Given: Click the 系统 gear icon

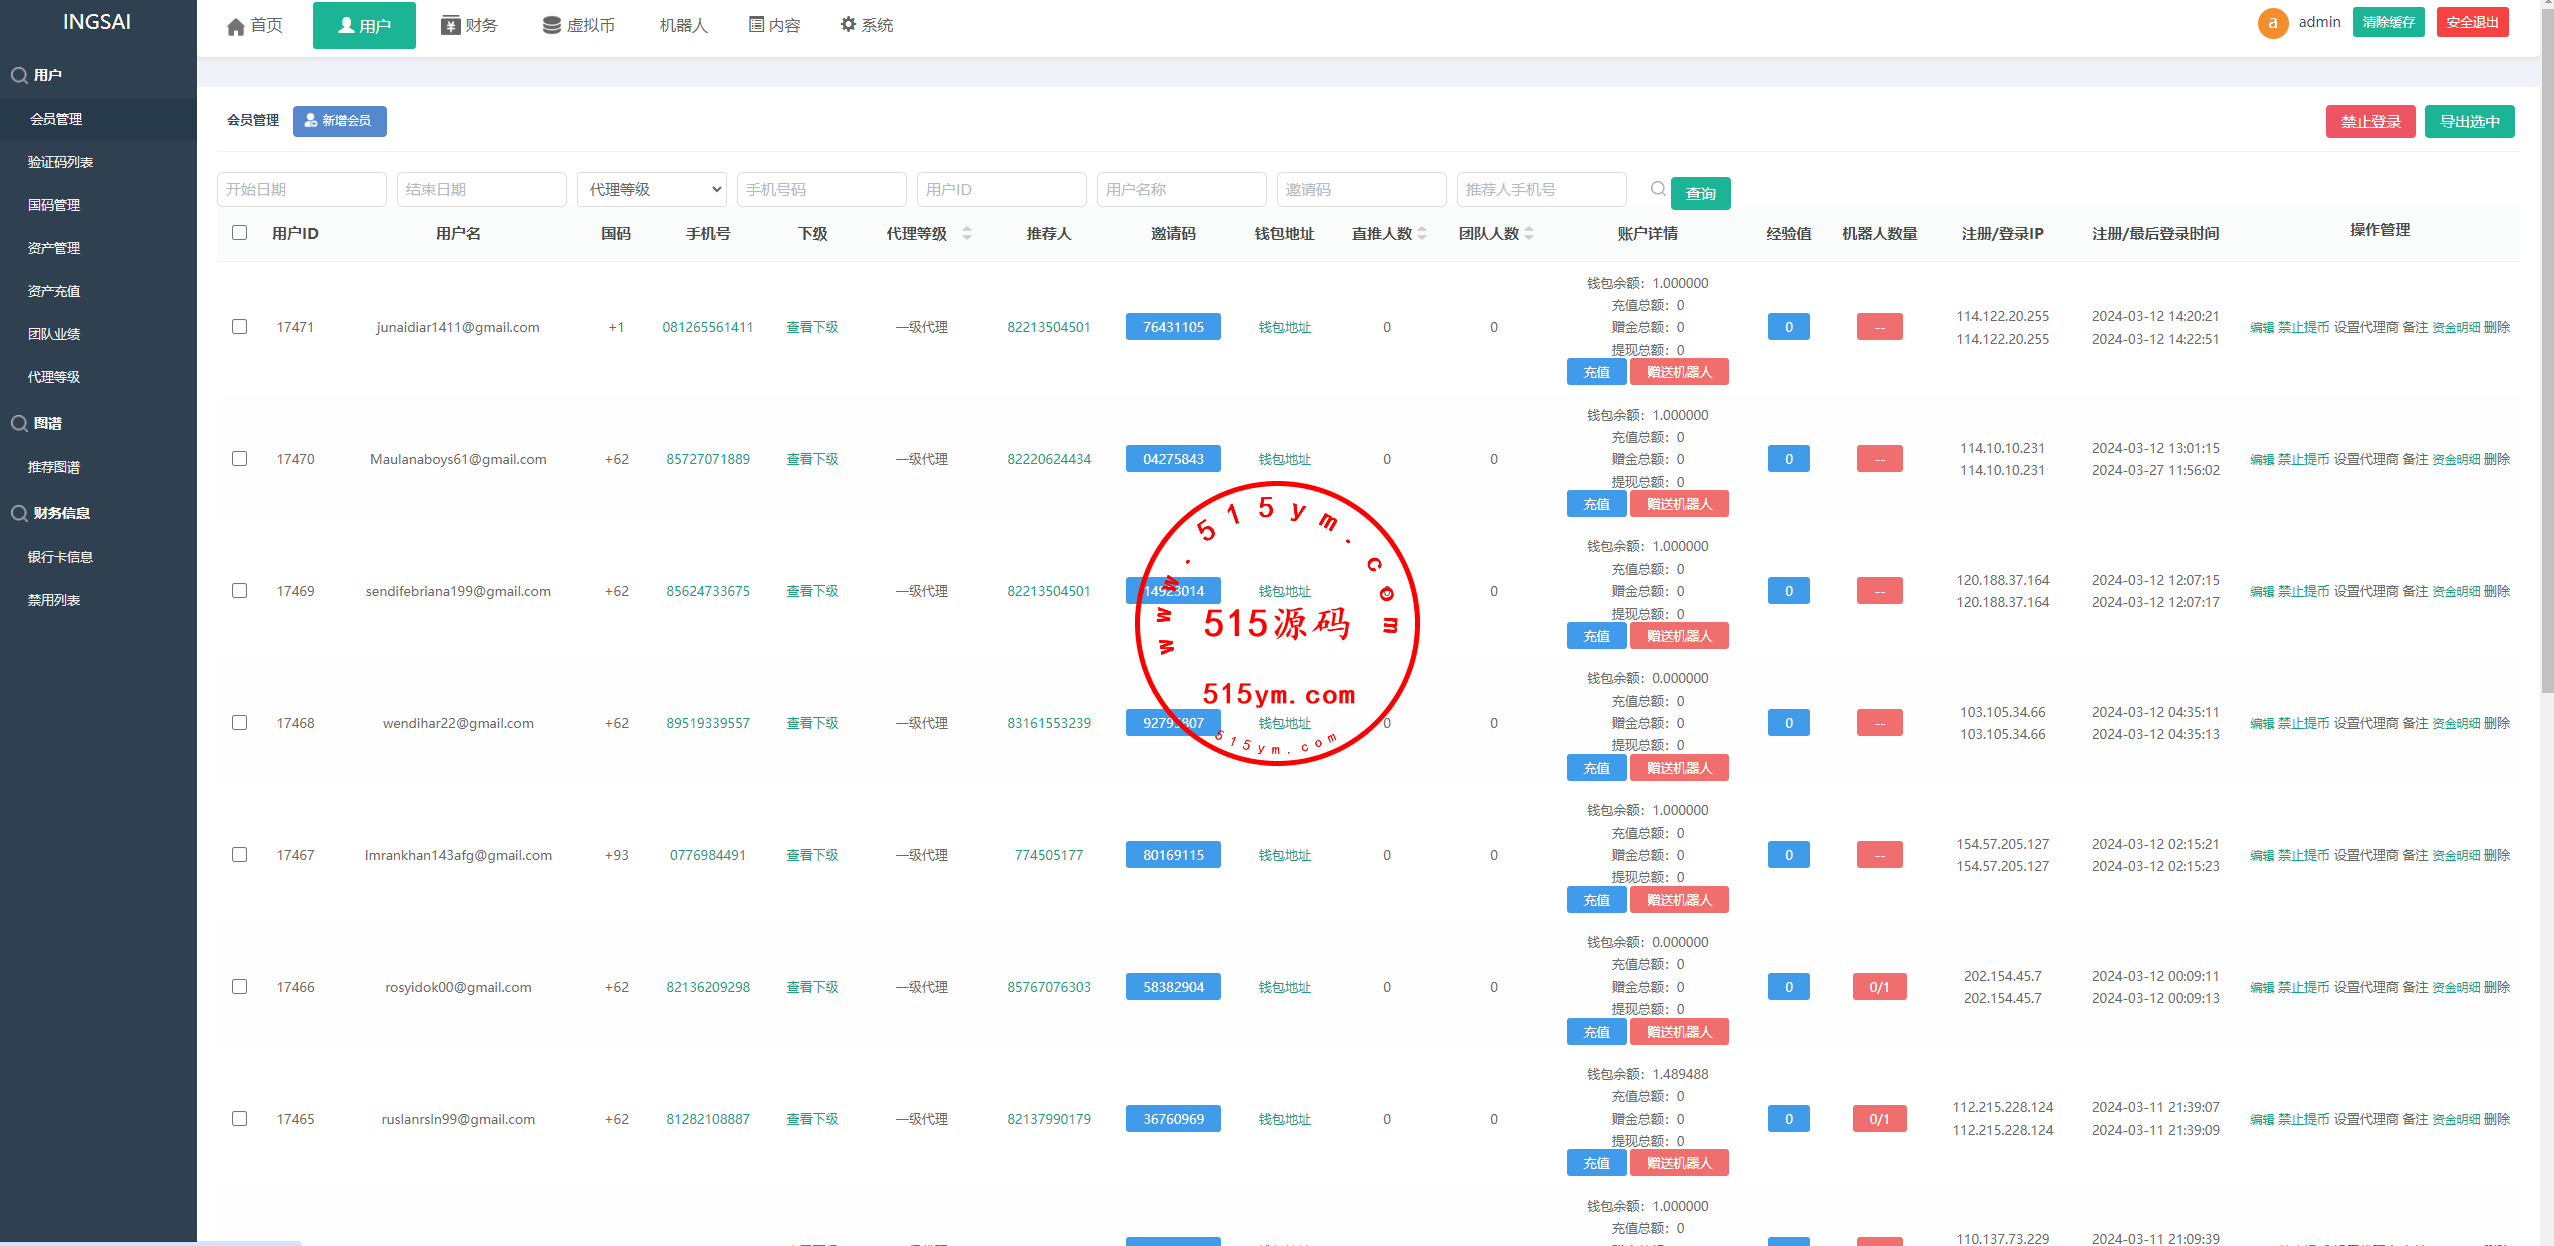Looking at the screenshot, I should [848, 24].
